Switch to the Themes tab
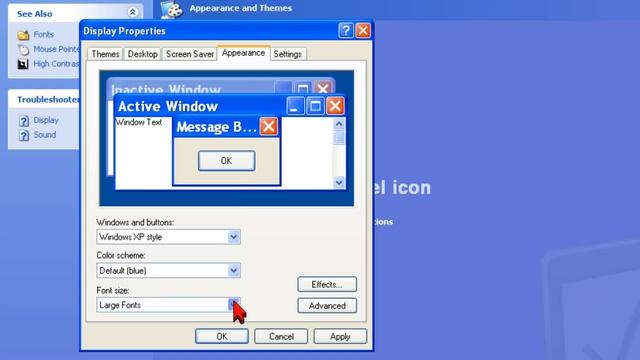 pyautogui.click(x=105, y=54)
